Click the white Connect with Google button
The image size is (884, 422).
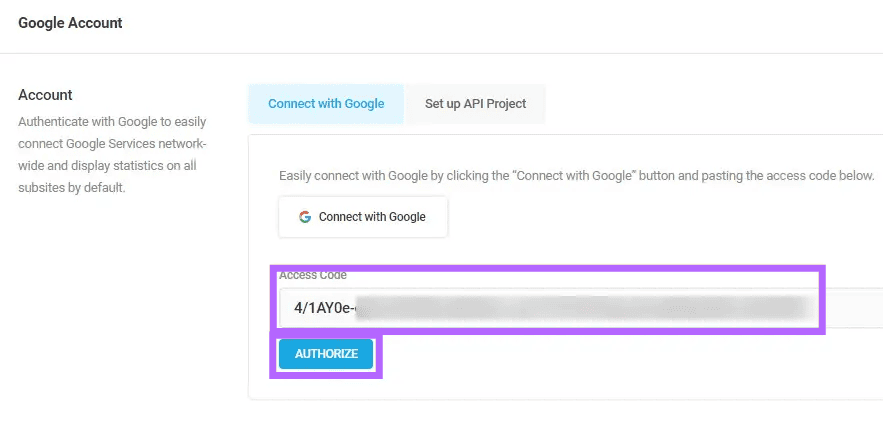point(363,217)
